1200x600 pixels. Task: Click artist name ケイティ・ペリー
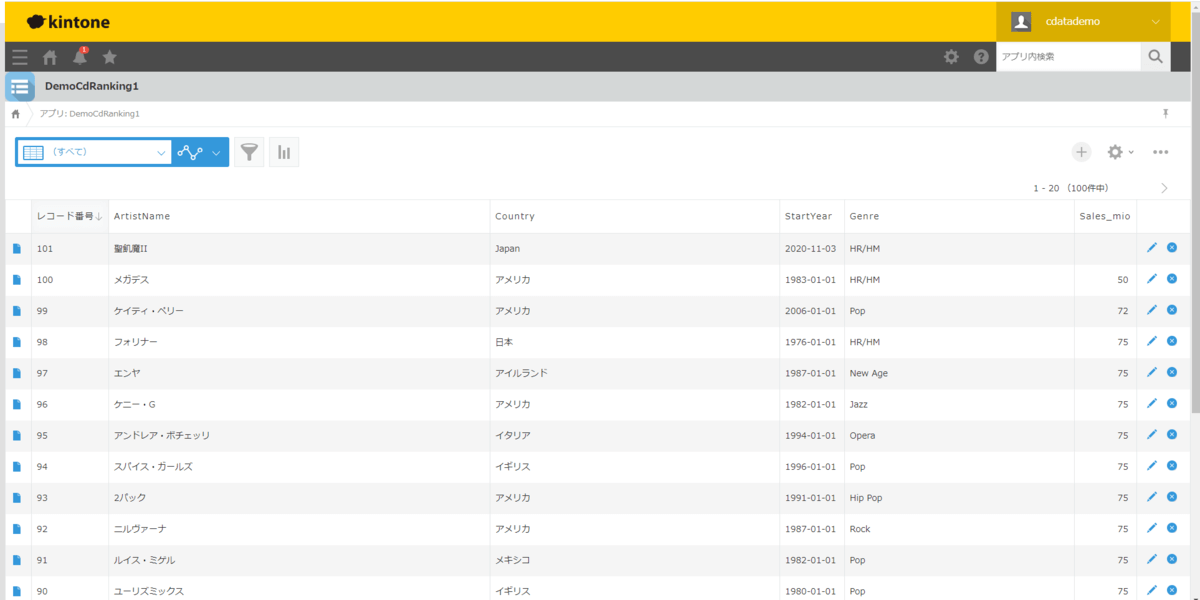point(149,311)
